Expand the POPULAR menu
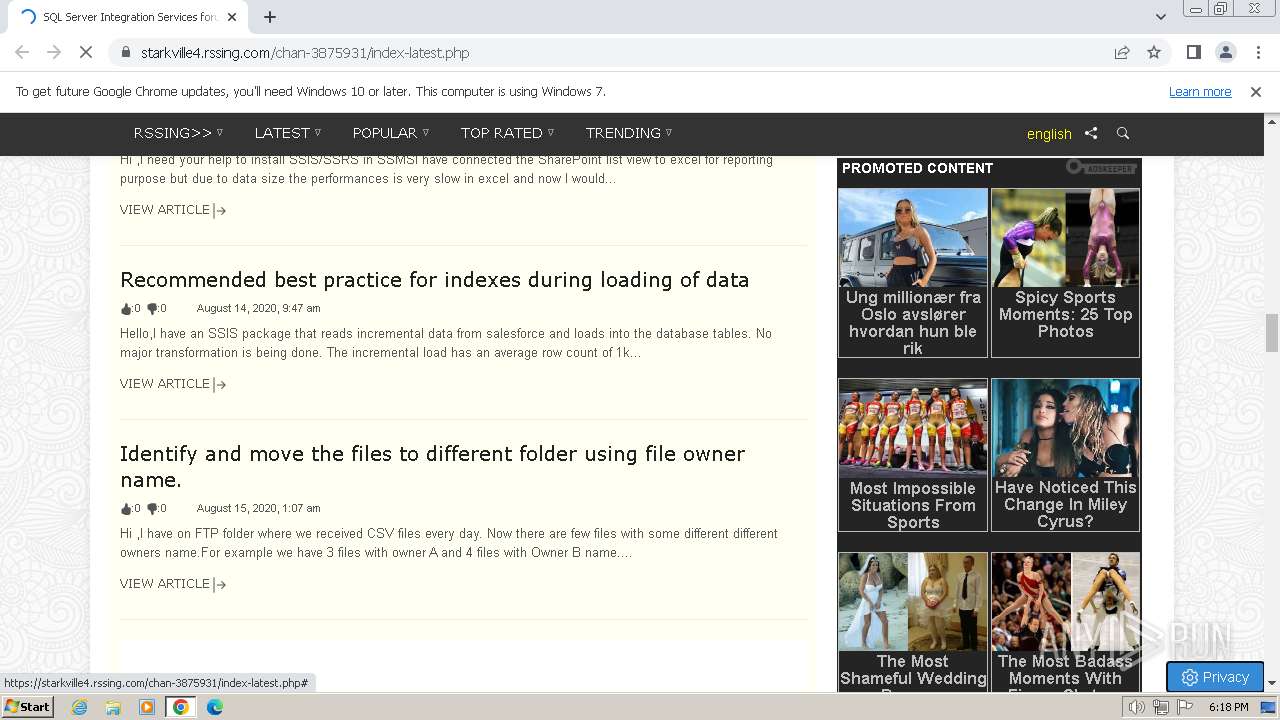 [x=391, y=133]
